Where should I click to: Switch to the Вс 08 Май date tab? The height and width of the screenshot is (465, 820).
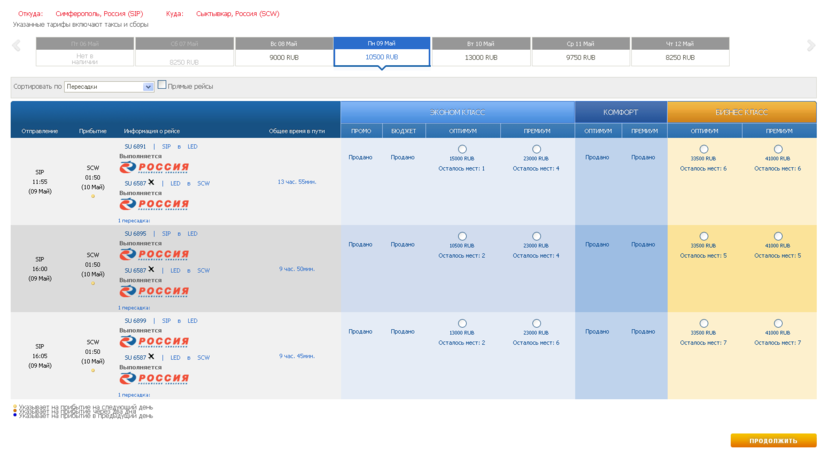283,52
